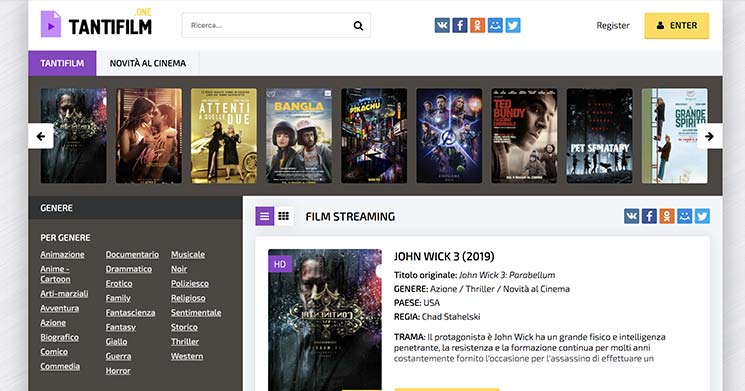Choose the Biografico genre

coord(59,337)
